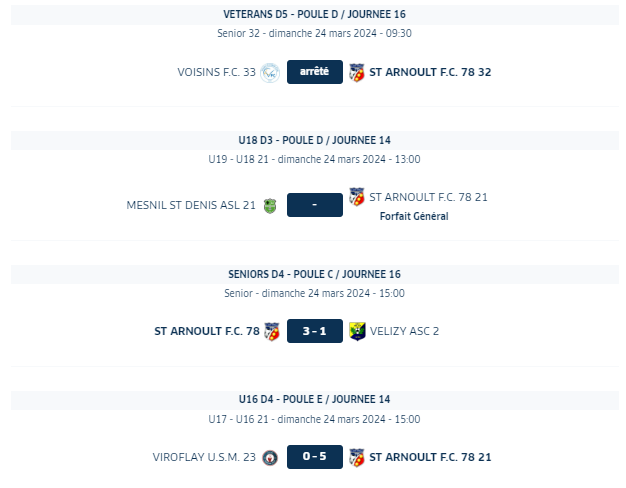
Task: Open U16 D4 - Poule E Journee 14 header
Action: [315, 399]
